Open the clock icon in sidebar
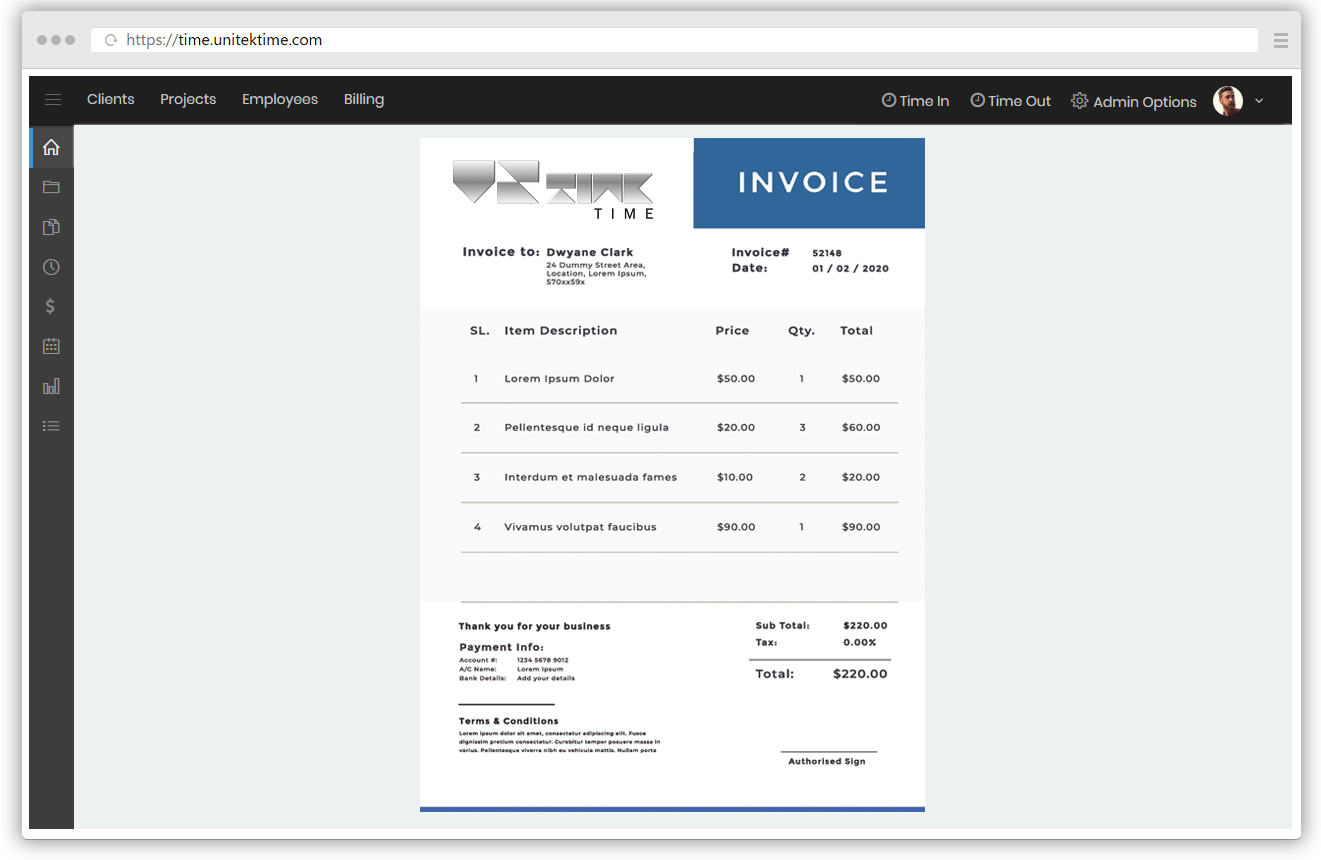Viewport: 1321px width, 860px height. coord(51,267)
